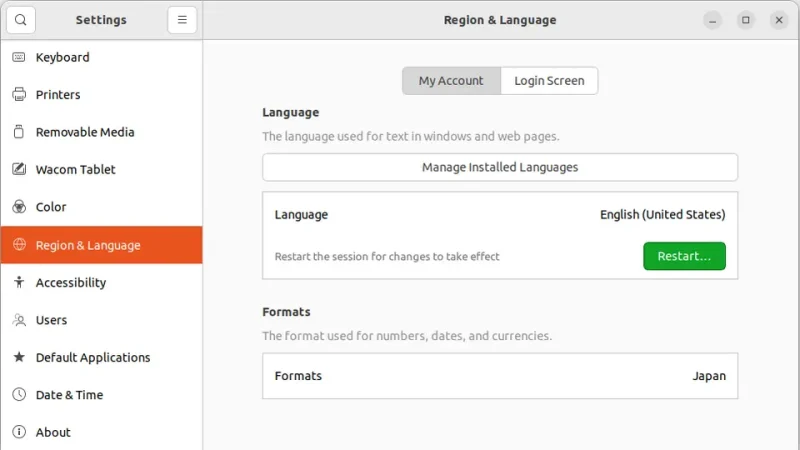This screenshot has height=450, width=800.
Task: Click the Default Applications star icon
Action: coord(19,358)
